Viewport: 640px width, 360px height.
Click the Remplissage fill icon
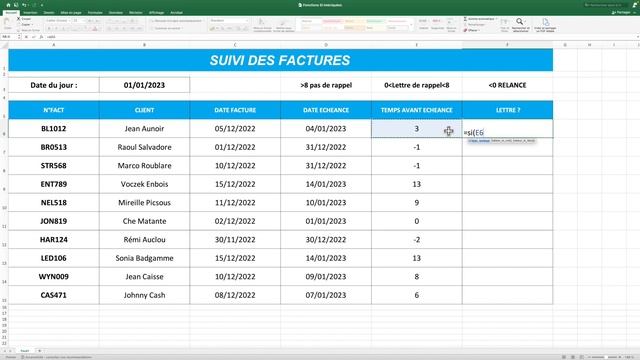465,24
